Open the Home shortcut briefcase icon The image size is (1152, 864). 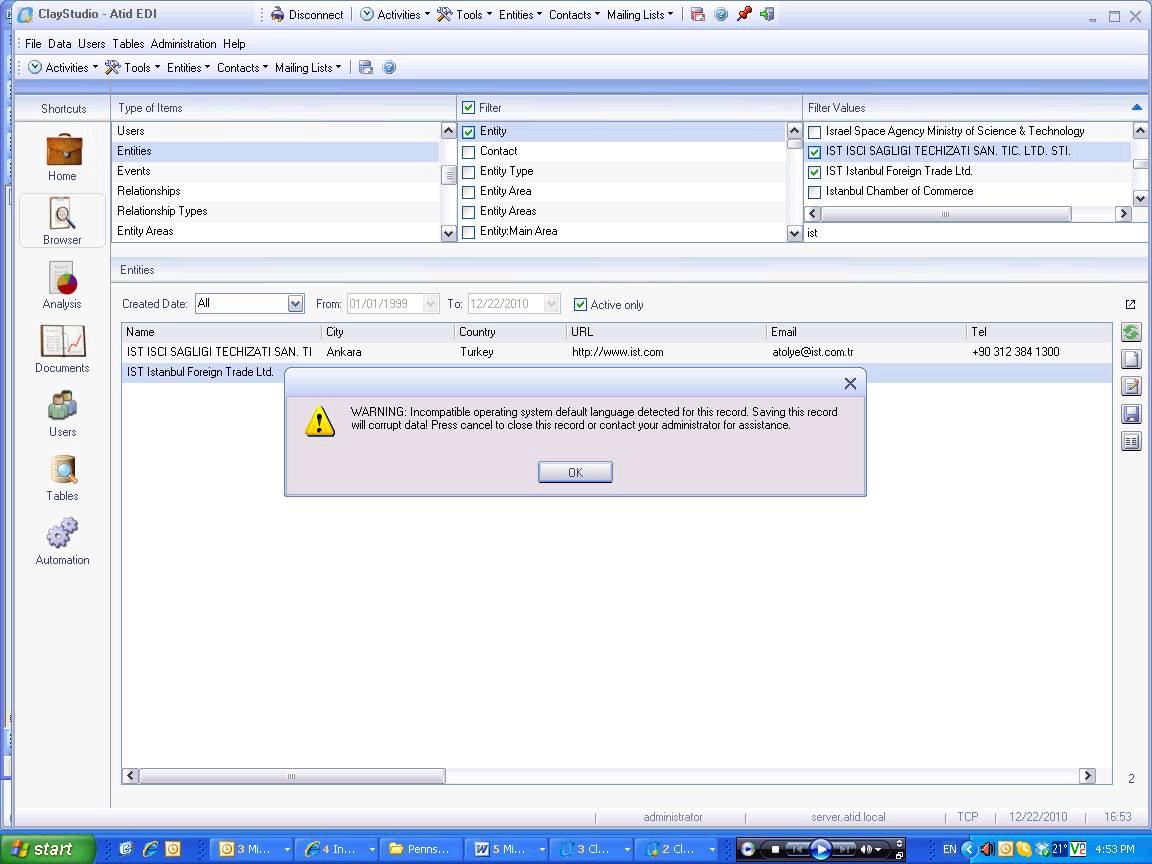click(63, 150)
